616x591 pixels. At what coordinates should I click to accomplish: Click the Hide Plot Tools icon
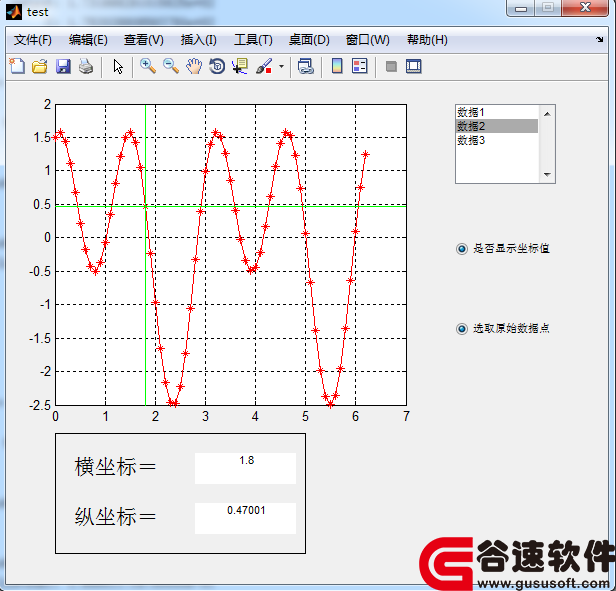point(391,66)
